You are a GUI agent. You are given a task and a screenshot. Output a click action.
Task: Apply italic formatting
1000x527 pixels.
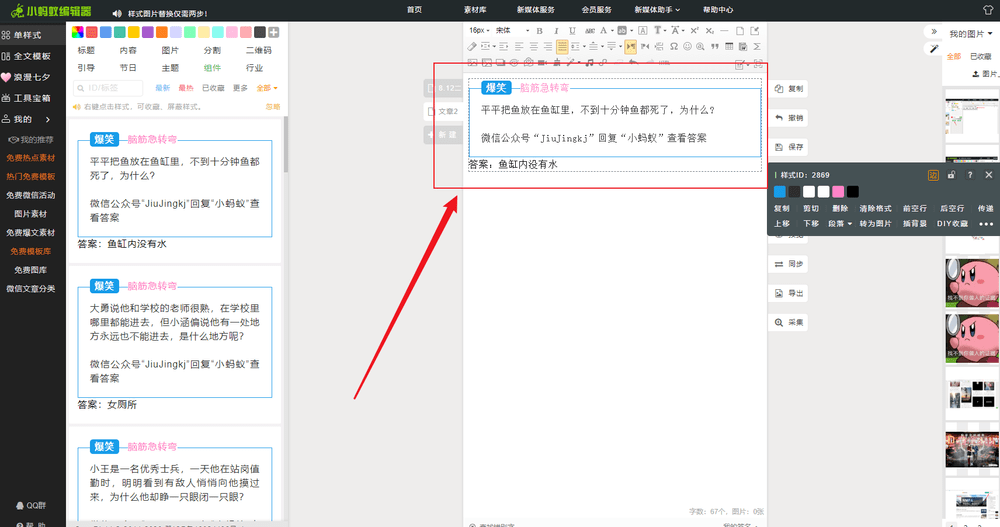(x=556, y=31)
